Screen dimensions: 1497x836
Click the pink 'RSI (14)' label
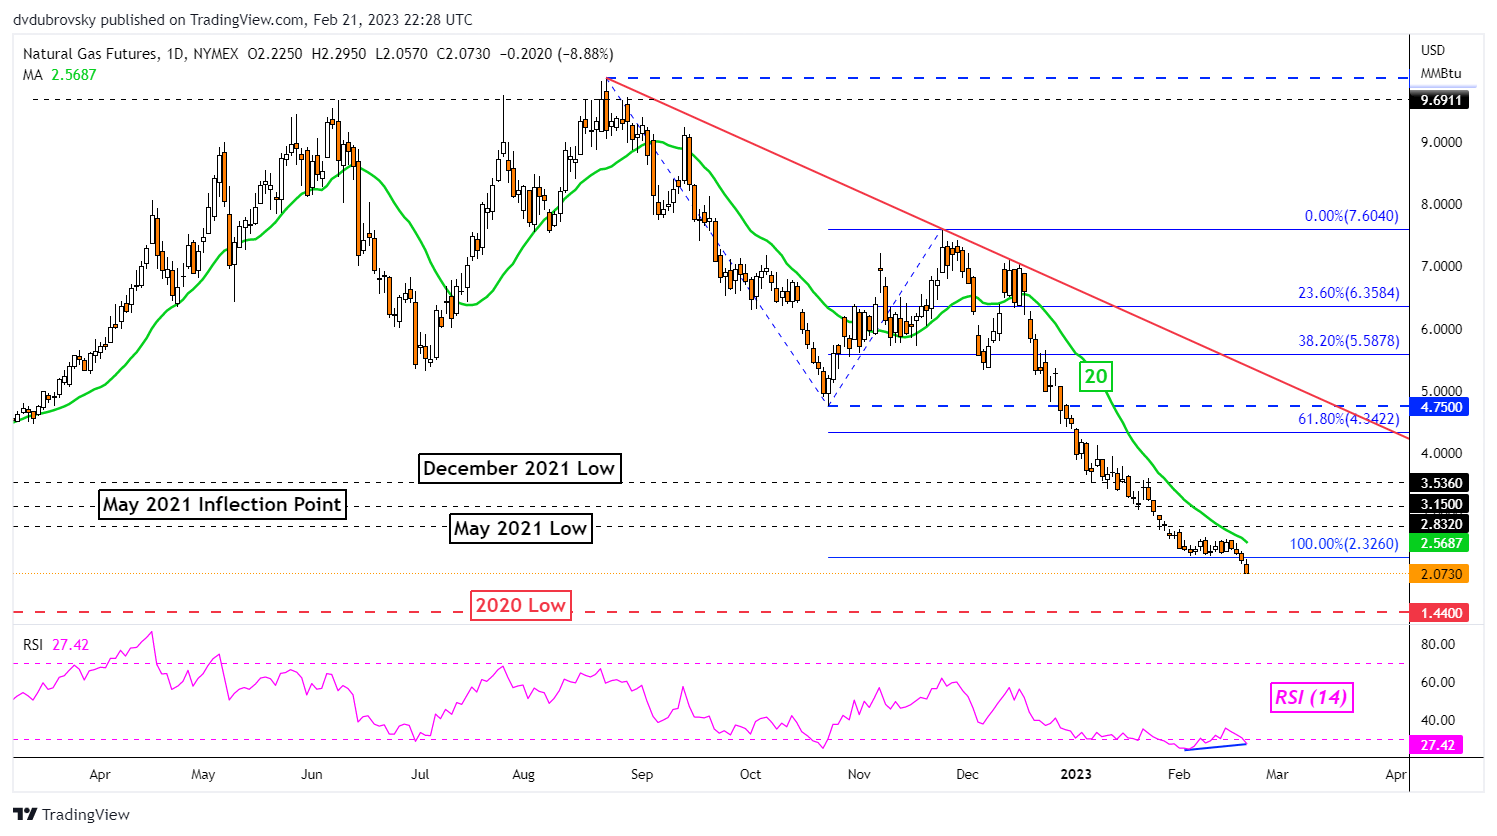pos(1311,697)
